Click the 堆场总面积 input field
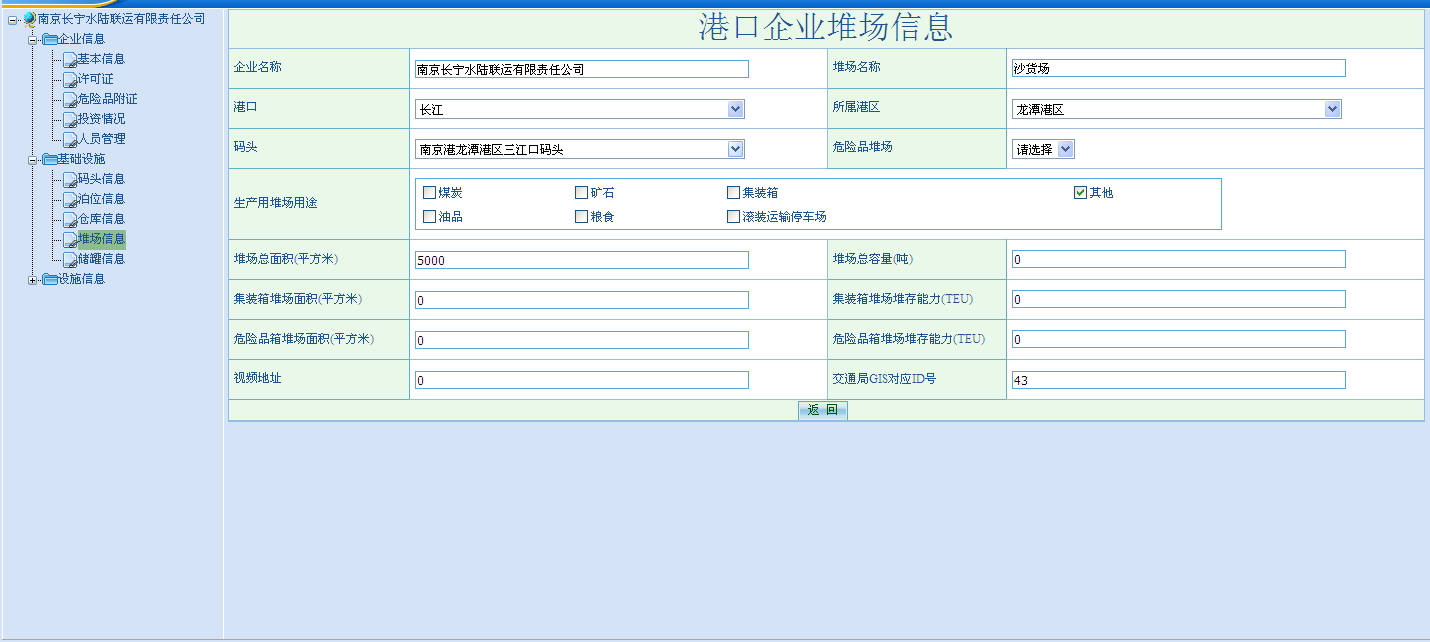This screenshot has width=1430, height=642. (x=581, y=260)
